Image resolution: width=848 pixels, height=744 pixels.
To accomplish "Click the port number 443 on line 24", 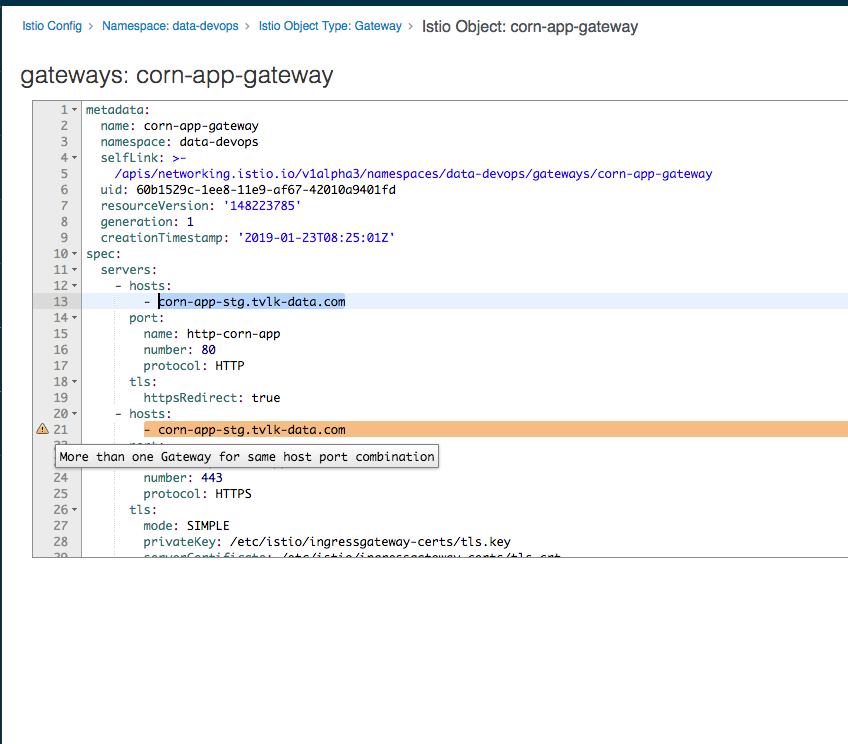I will pos(211,477).
